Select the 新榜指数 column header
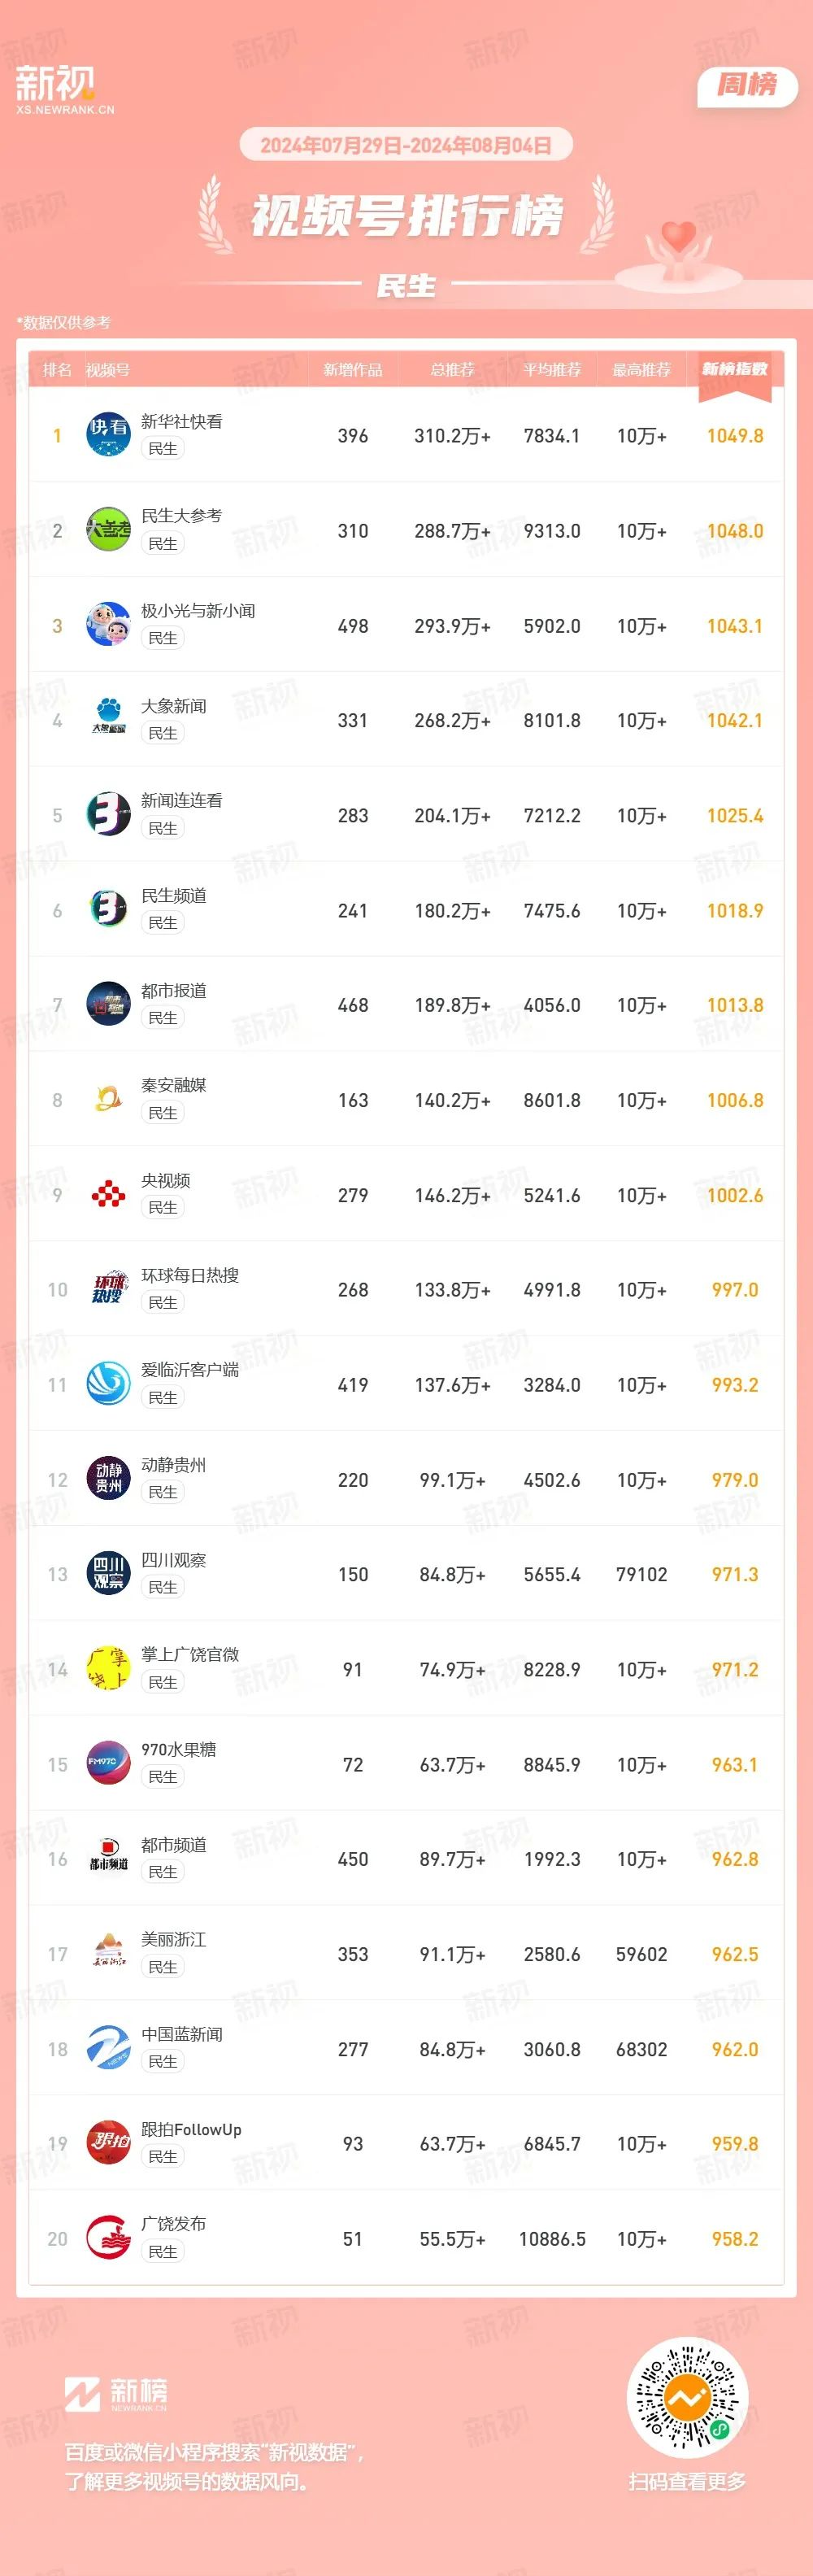This screenshot has width=813, height=2576. pyautogui.click(x=735, y=369)
